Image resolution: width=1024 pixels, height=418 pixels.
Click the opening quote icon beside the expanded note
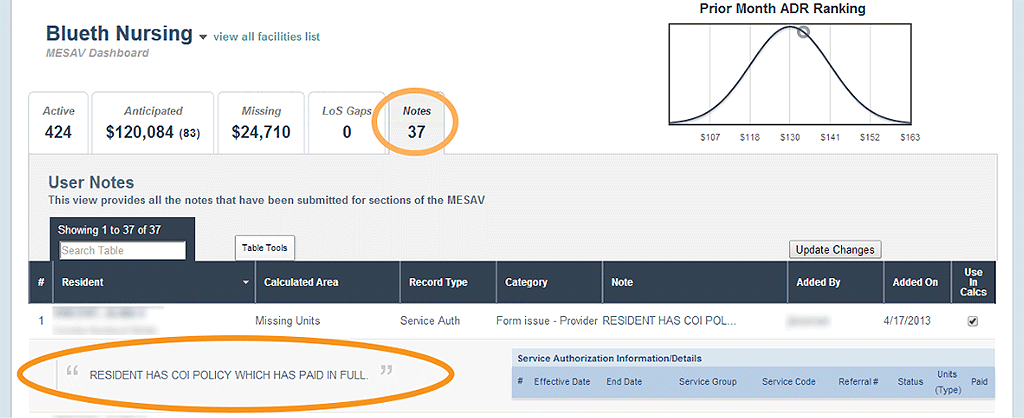(73, 373)
